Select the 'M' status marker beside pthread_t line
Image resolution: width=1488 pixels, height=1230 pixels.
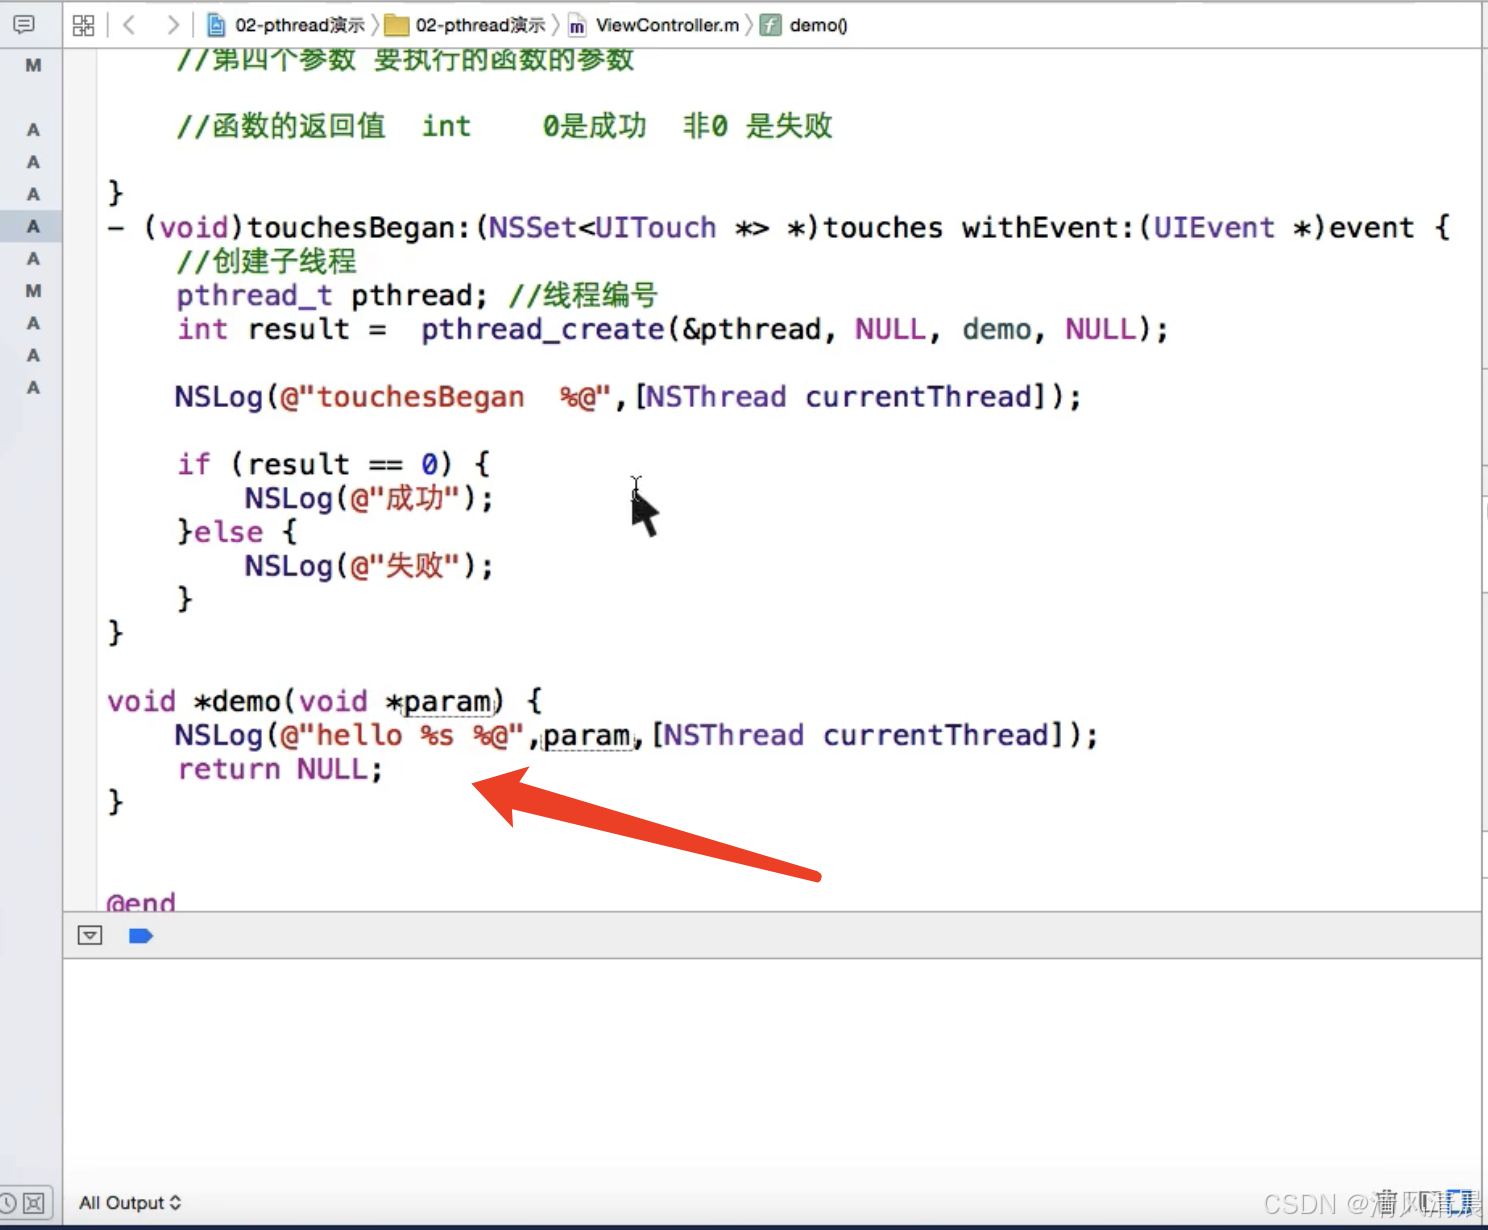(x=33, y=291)
